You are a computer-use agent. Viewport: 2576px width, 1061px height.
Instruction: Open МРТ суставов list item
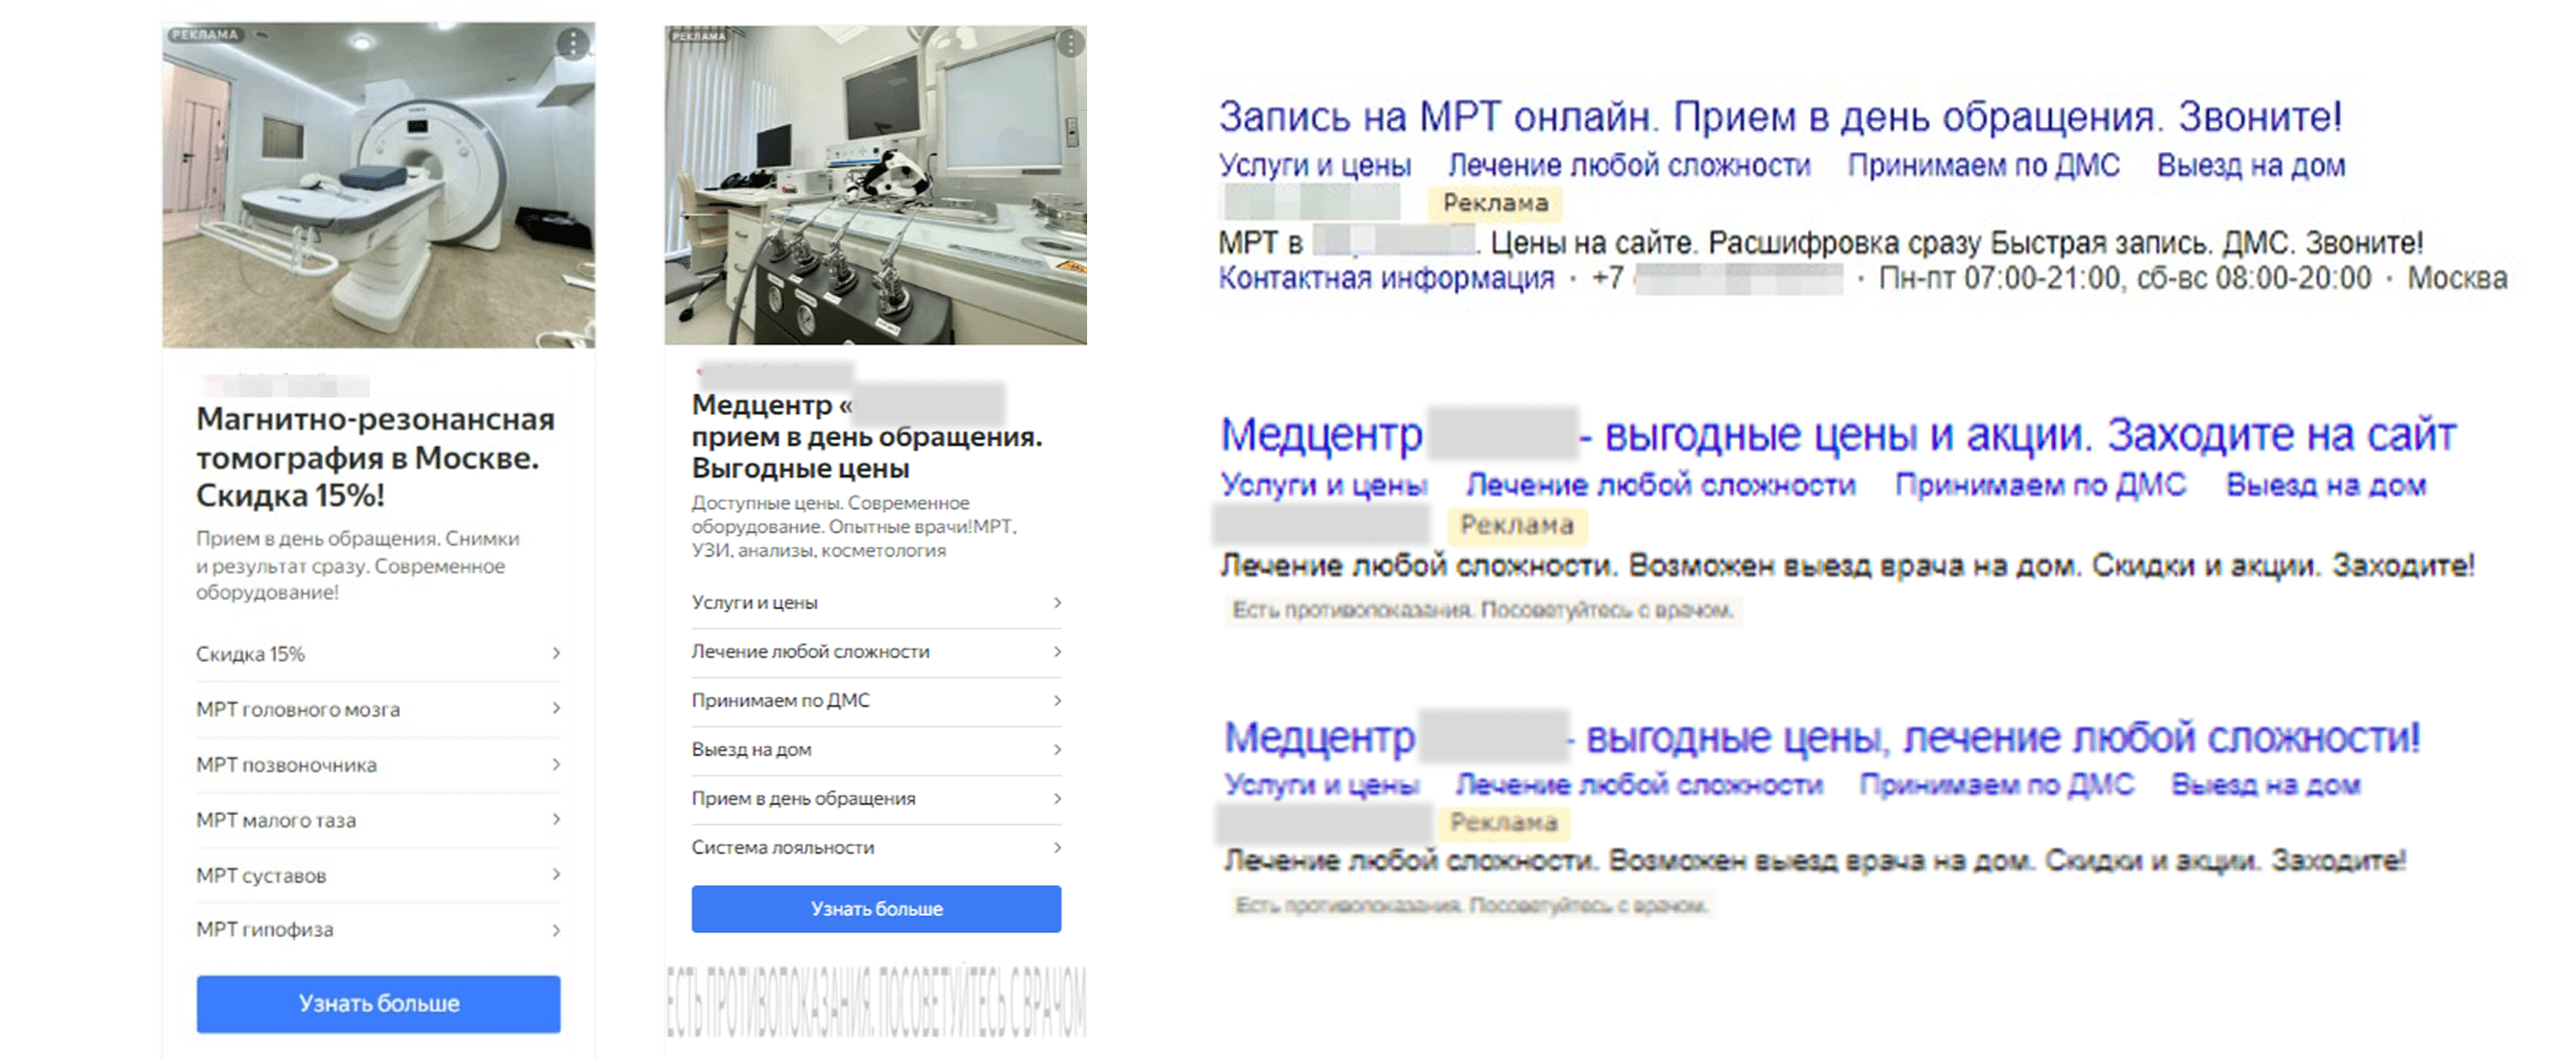261,875
